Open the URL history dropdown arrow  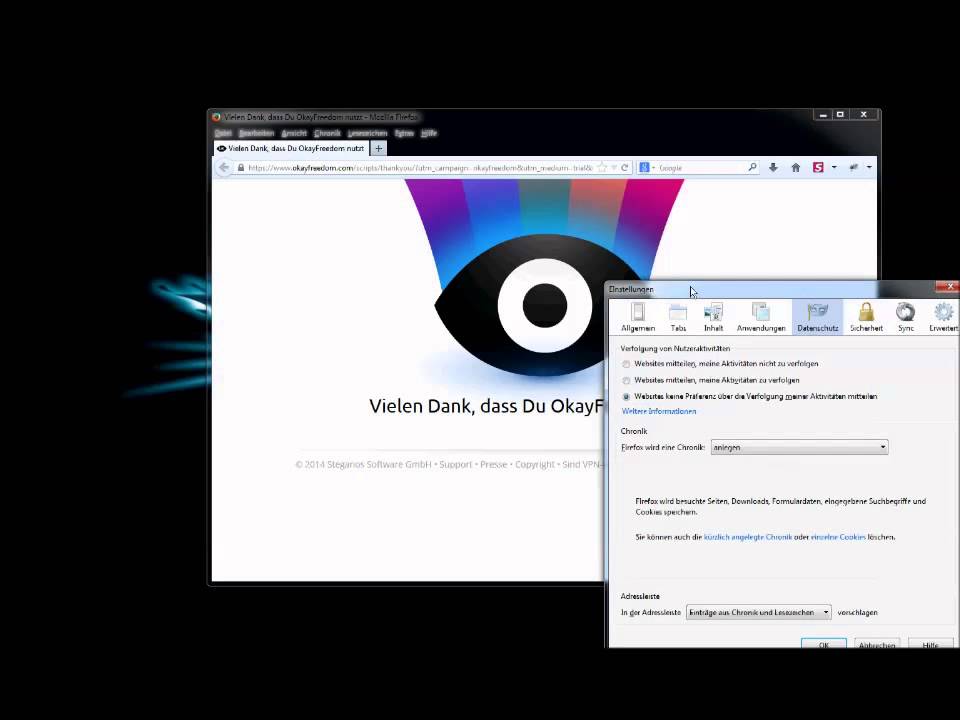[613, 168]
